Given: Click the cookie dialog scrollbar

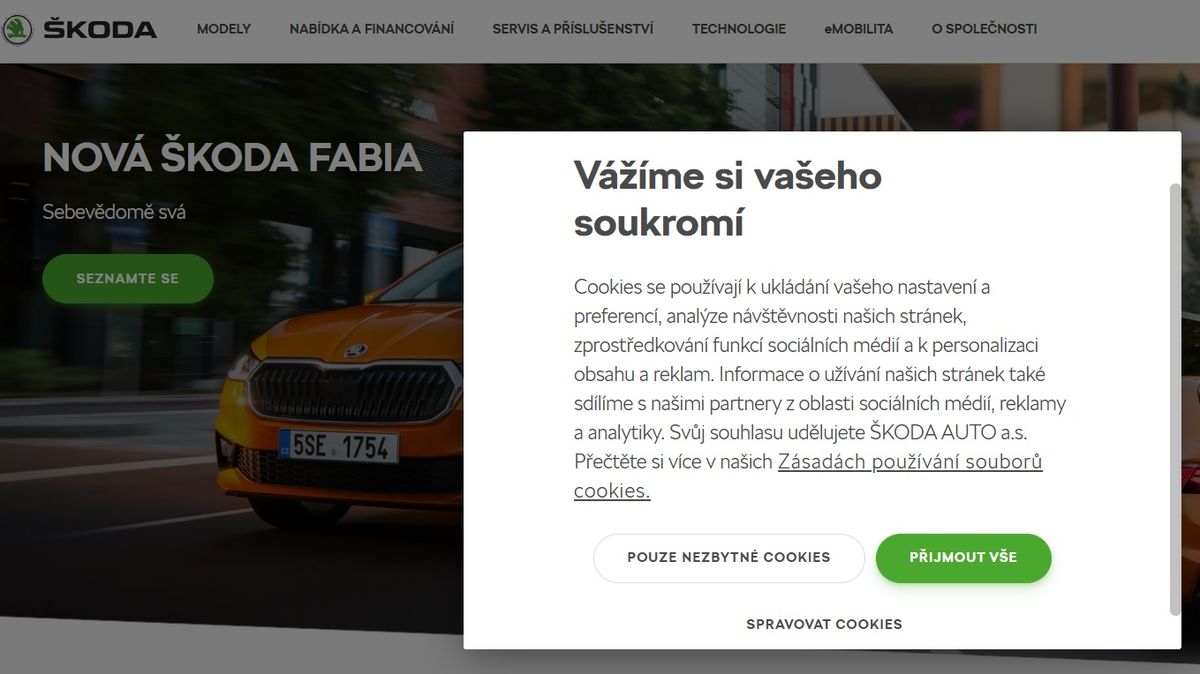Looking at the screenshot, I should 1175,399.
